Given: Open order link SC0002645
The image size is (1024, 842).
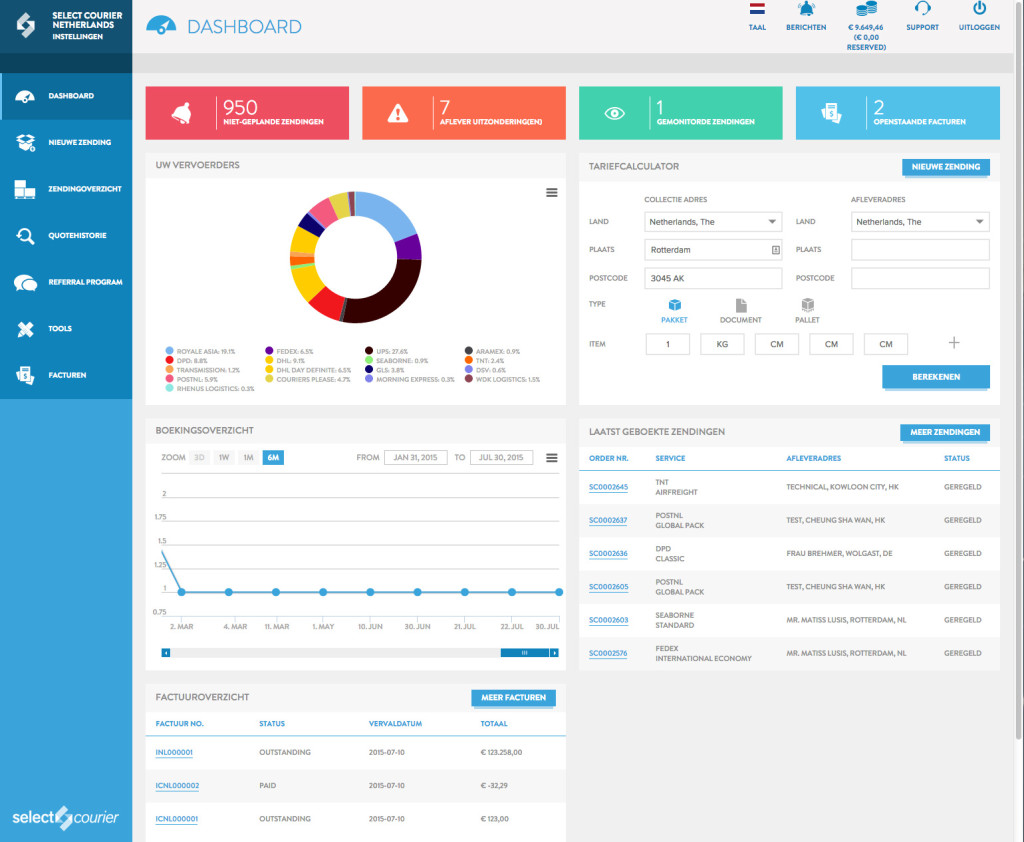Looking at the screenshot, I should 608,487.
